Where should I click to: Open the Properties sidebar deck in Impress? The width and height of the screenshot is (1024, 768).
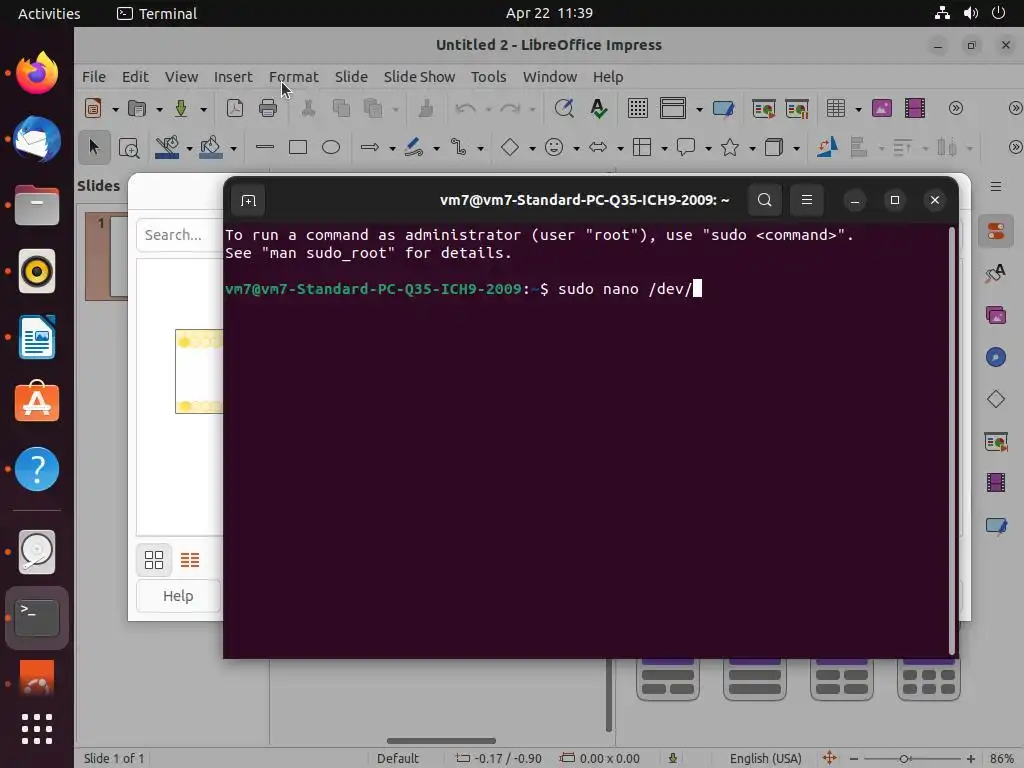point(995,231)
